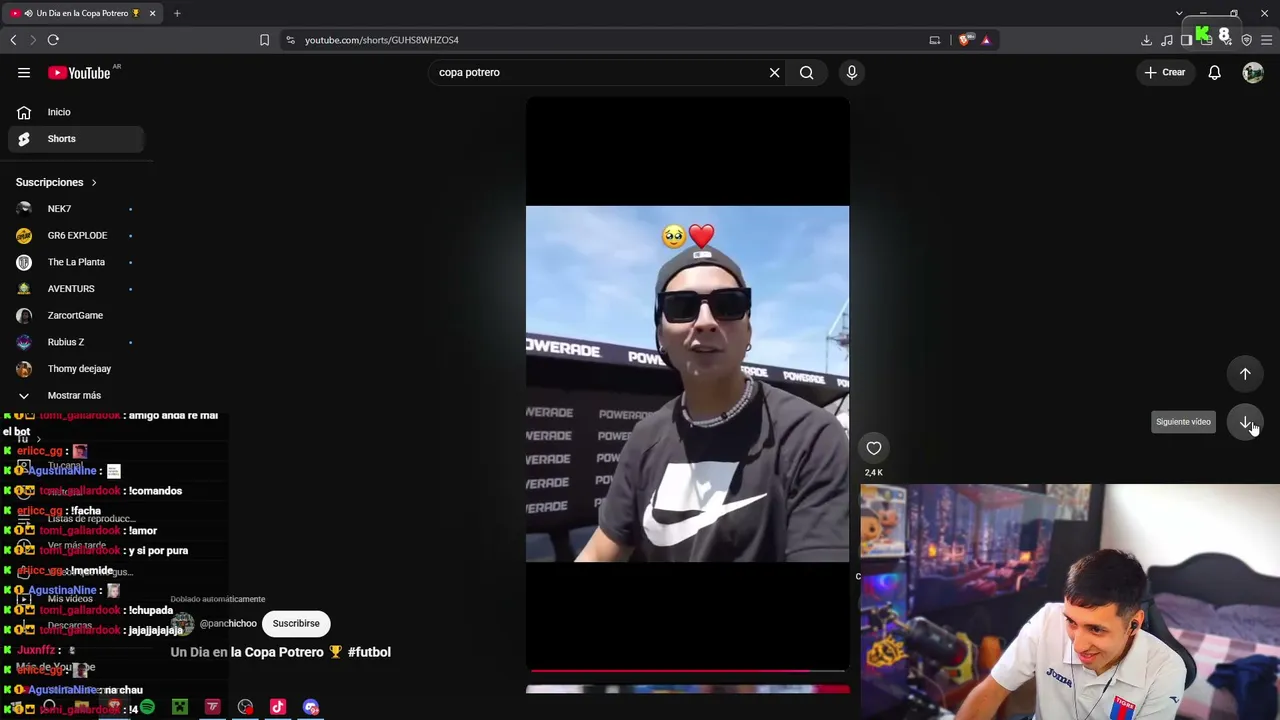Open the ZarcortGame subscription channel
Image resolution: width=1280 pixels, height=720 pixels.
click(76, 315)
